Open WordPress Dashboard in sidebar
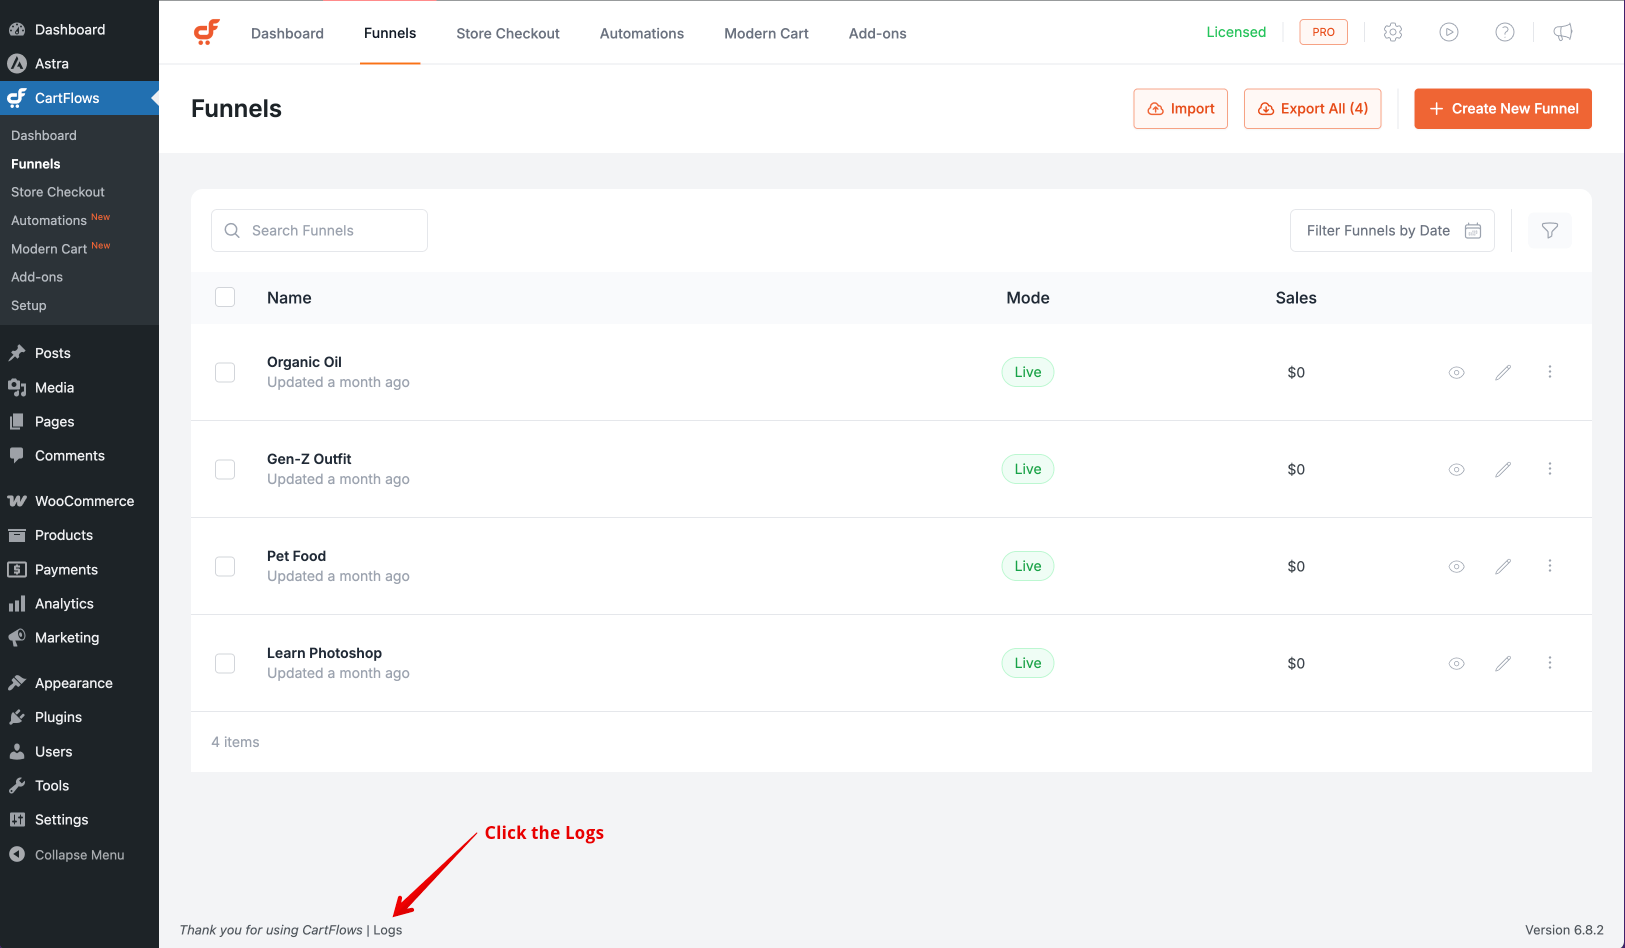 (x=79, y=29)
